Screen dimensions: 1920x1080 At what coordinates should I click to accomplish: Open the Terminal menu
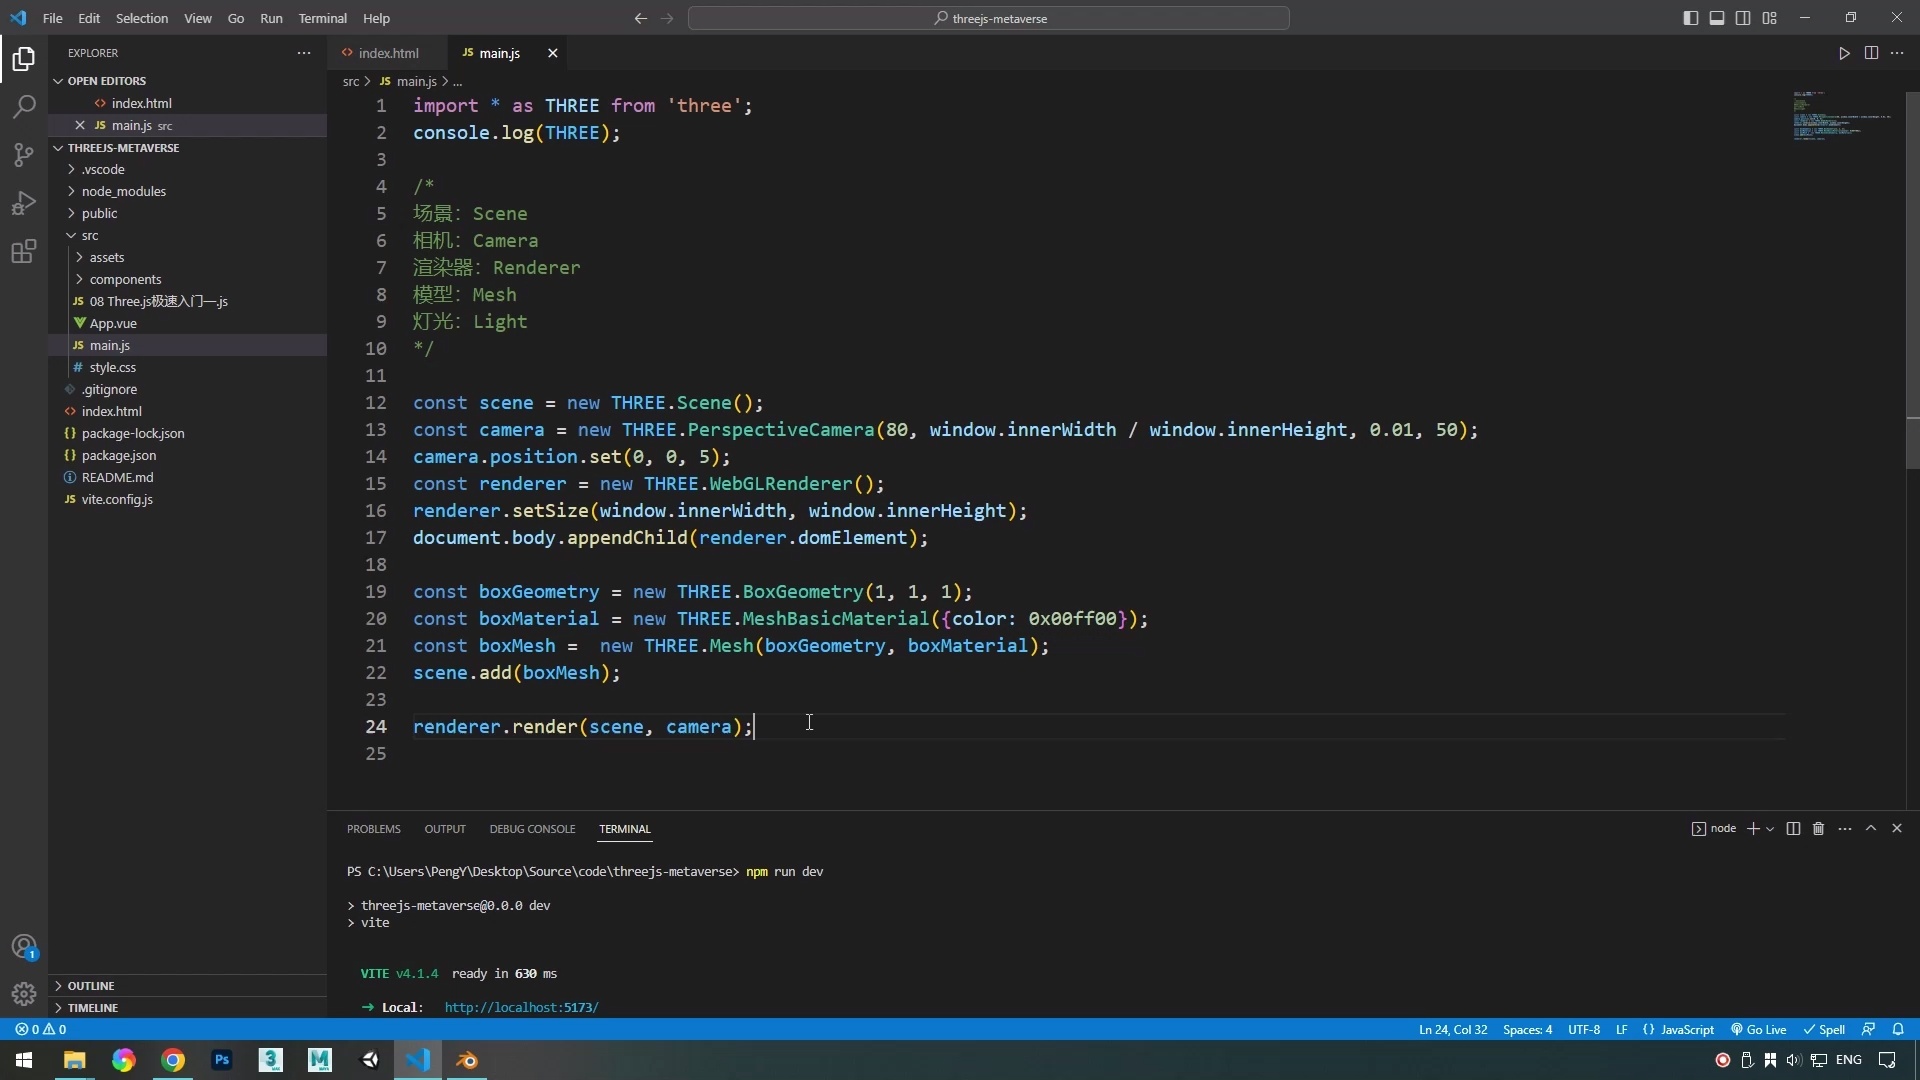click(322, 18)
